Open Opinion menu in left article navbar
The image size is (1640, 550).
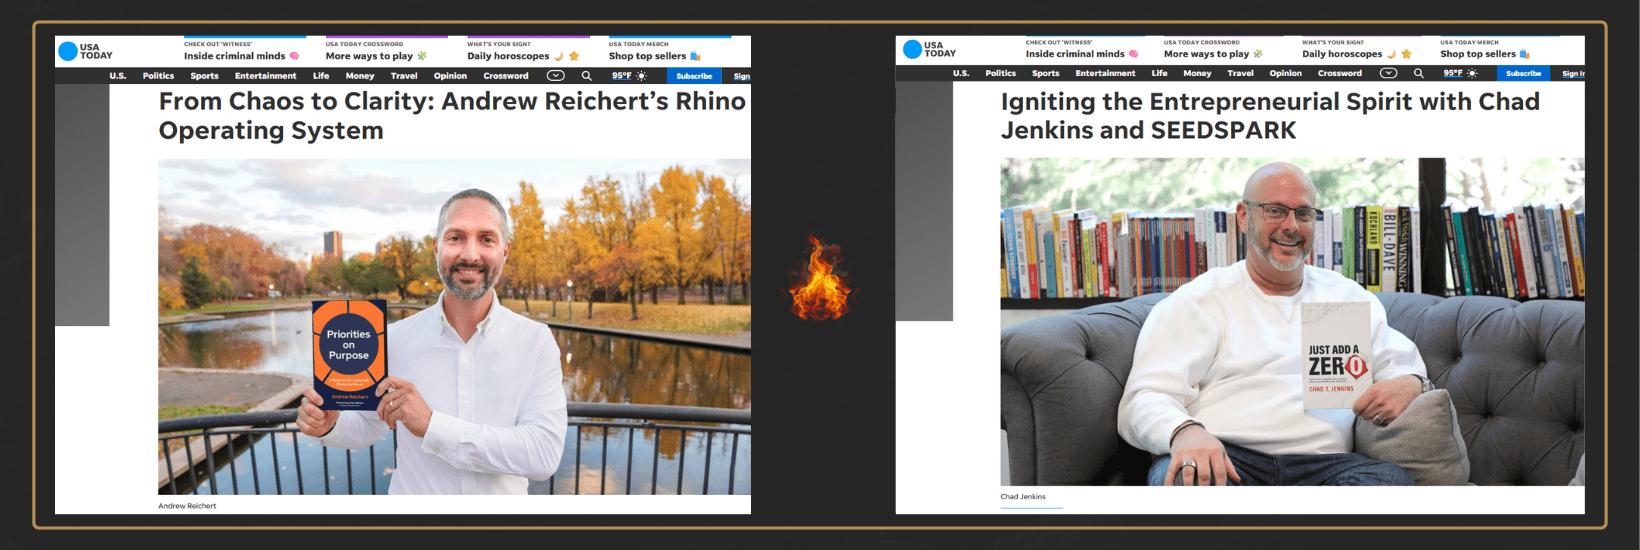[x=450, y=76]
